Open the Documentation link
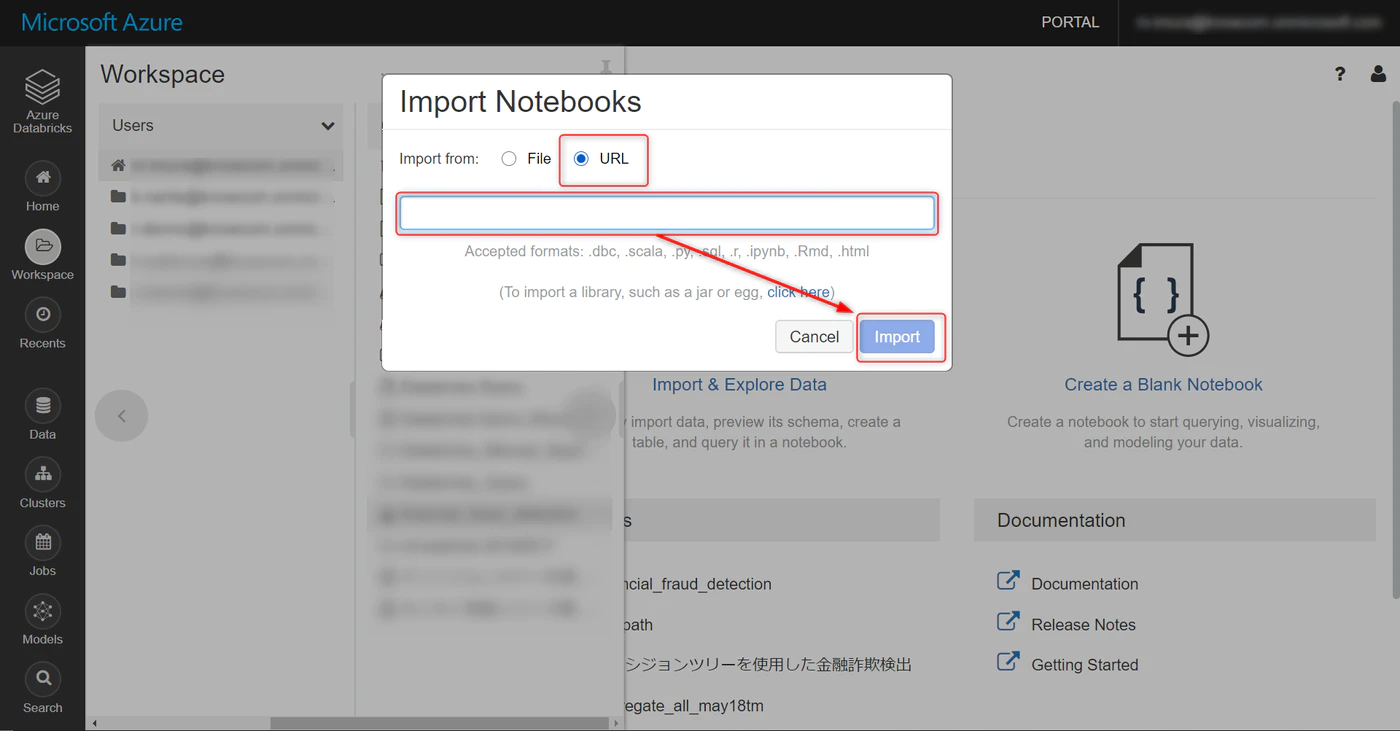This screenshot has width=1400, height=731. [x=1085, y=584]
